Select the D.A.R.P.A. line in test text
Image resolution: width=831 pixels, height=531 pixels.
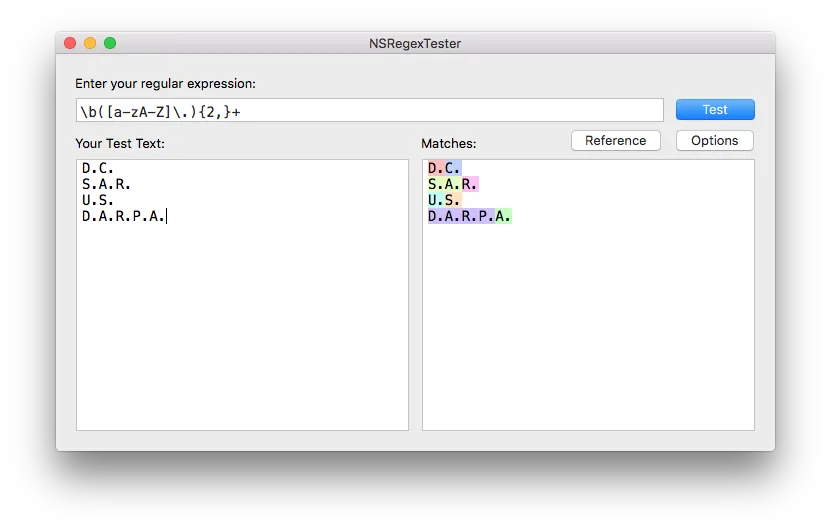(123, 216)
